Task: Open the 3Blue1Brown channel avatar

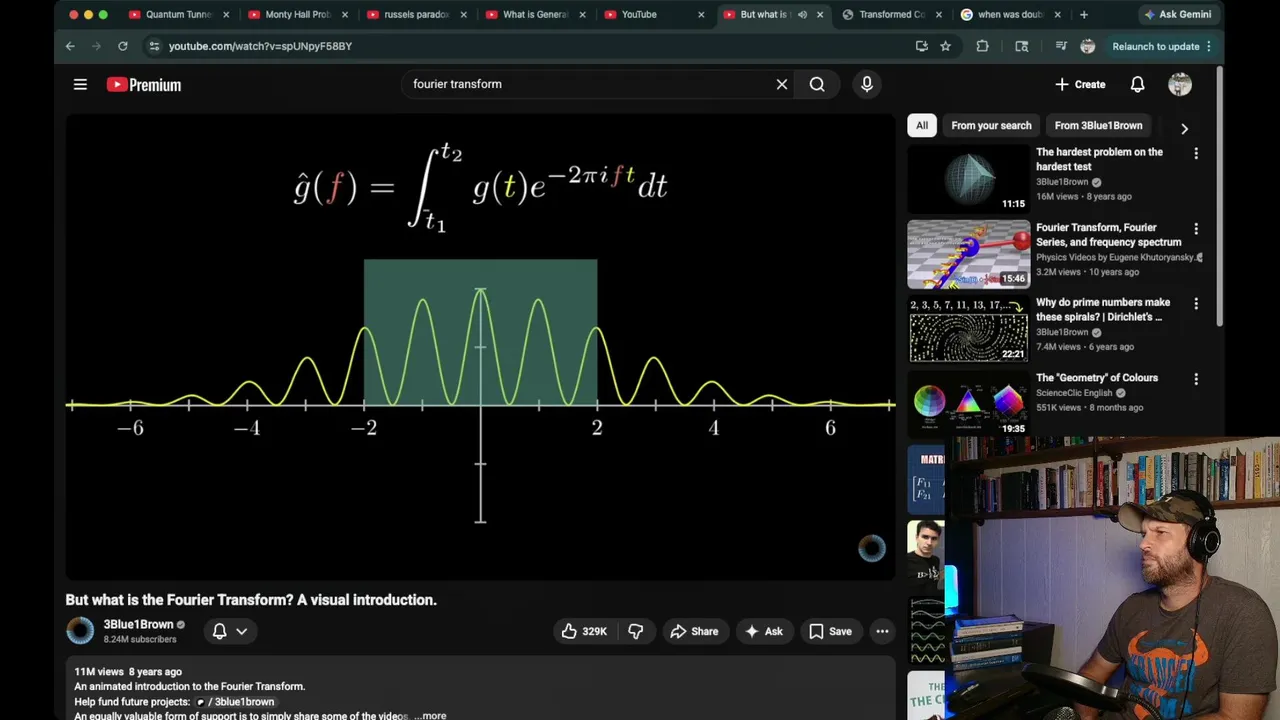Action: pos(80,631)
